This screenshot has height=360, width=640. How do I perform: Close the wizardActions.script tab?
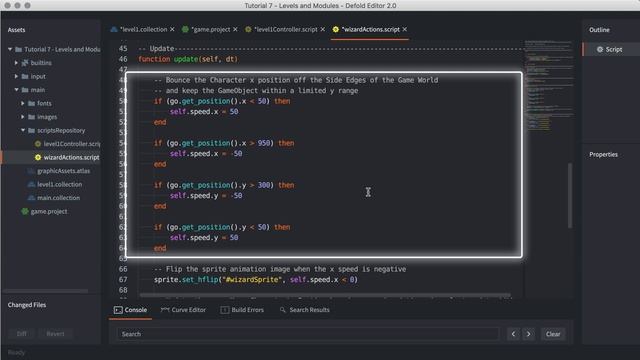coord(404,29)
